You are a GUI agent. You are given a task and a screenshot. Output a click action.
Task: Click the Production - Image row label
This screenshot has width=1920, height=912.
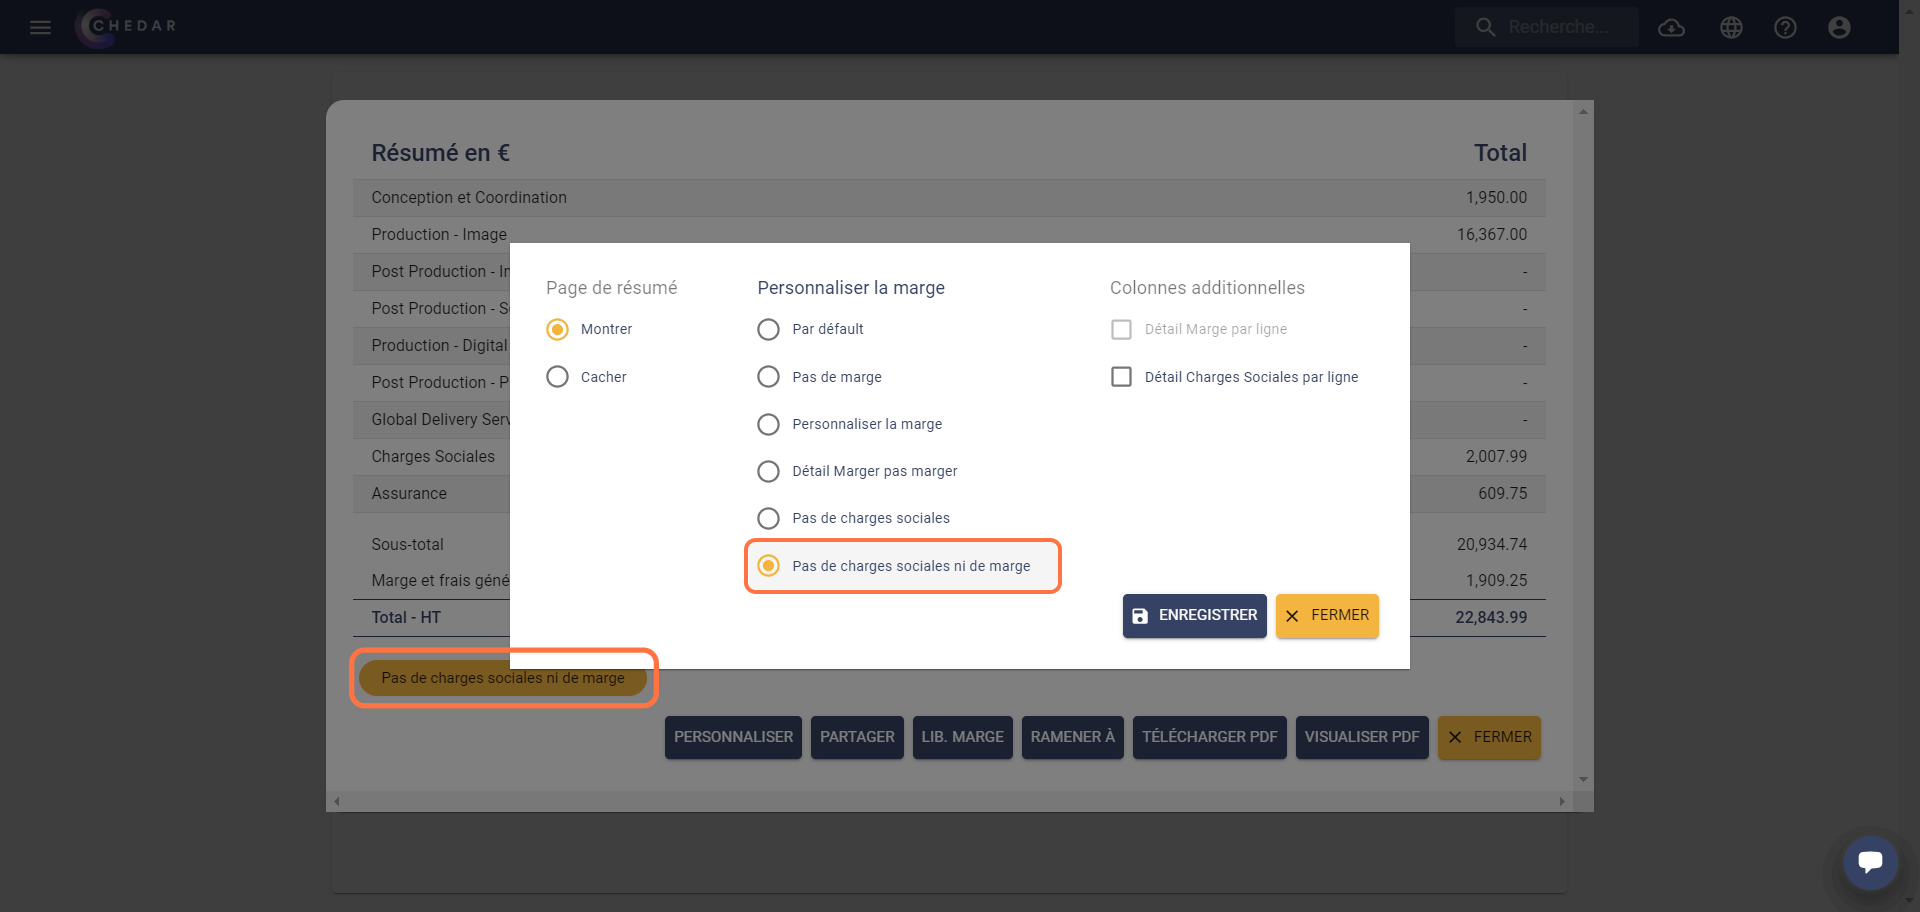(x=439, y=234)
